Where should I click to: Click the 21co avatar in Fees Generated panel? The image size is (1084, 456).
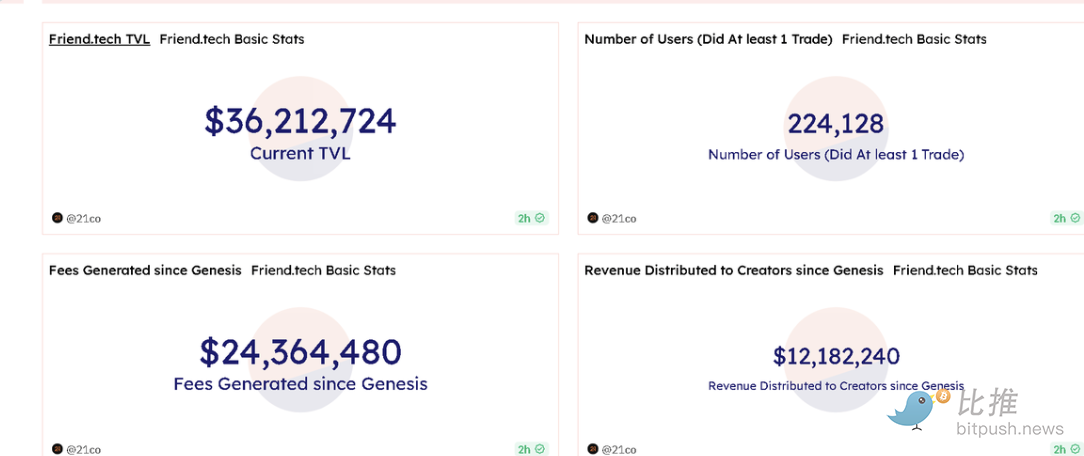tap(57, 449)
